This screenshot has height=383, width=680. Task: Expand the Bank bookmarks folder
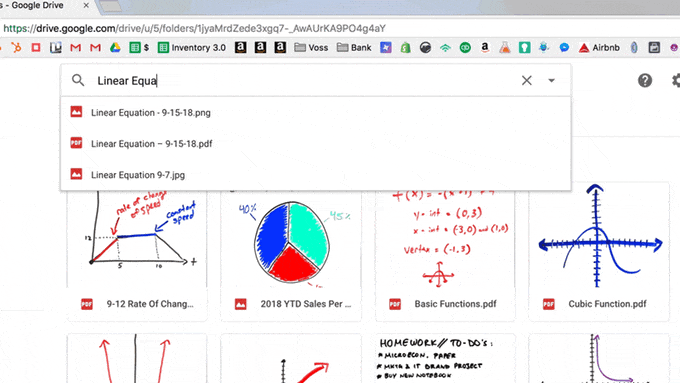tap(354, 48)
